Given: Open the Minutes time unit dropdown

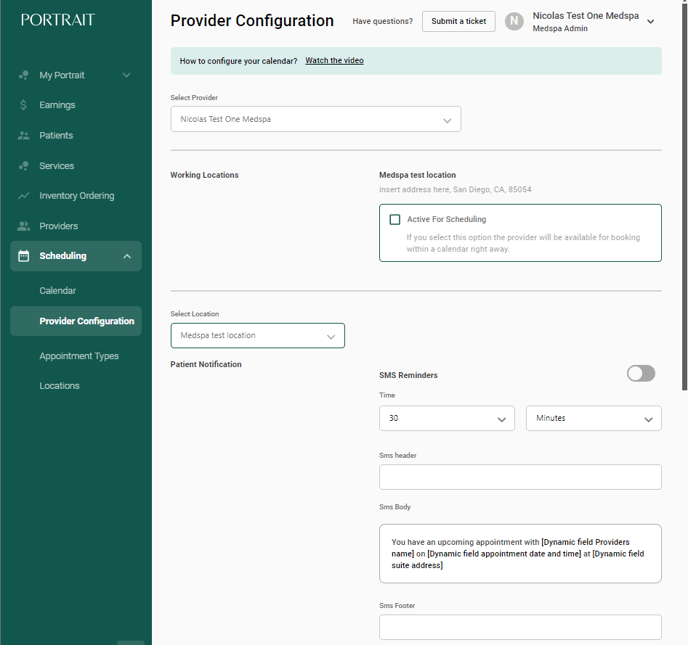Looking at the screenshot, I should click(594, 418).
